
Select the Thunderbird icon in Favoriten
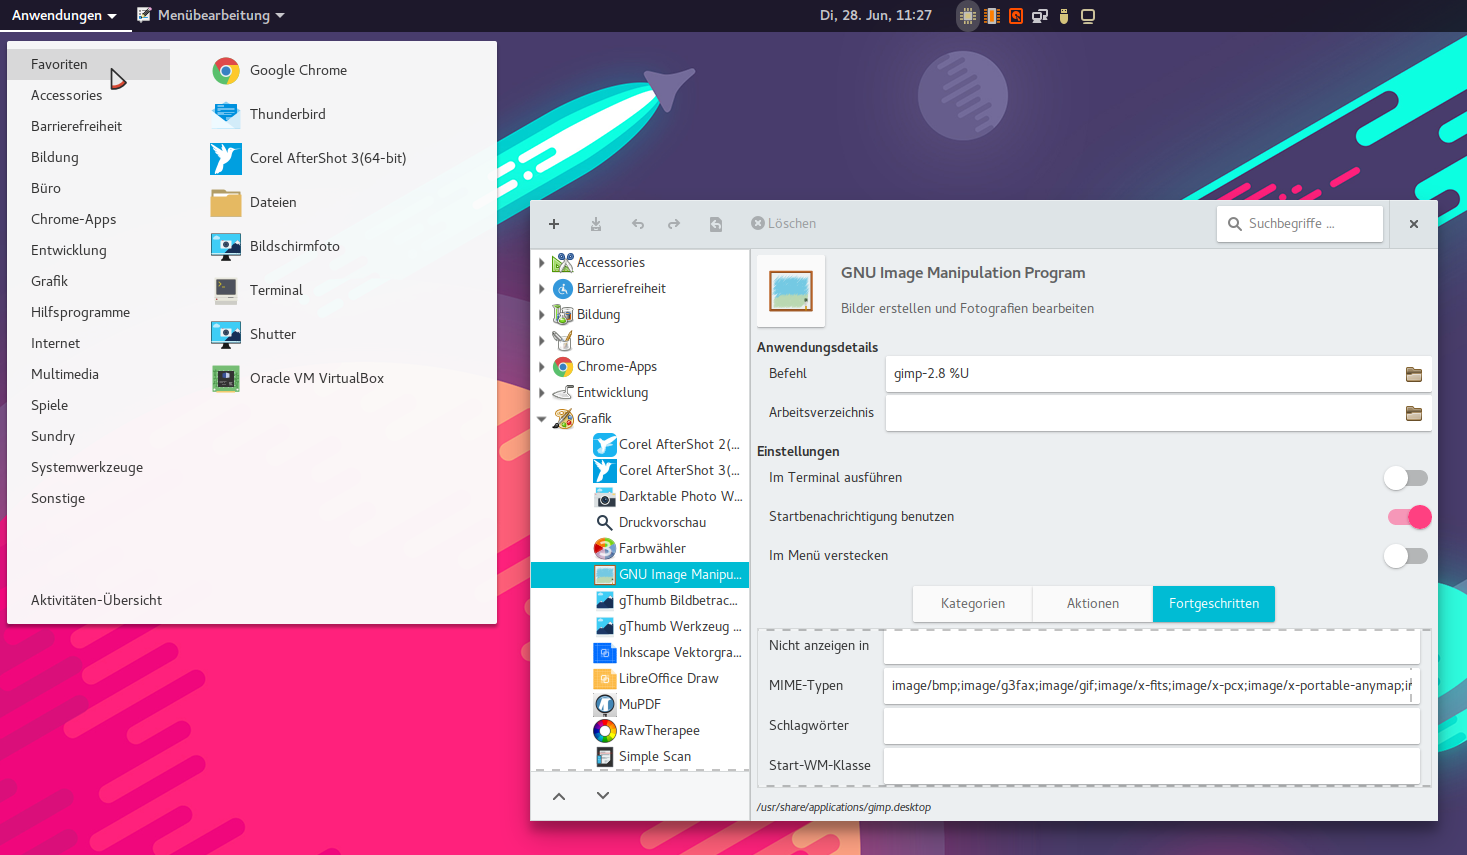coord(226,114)
